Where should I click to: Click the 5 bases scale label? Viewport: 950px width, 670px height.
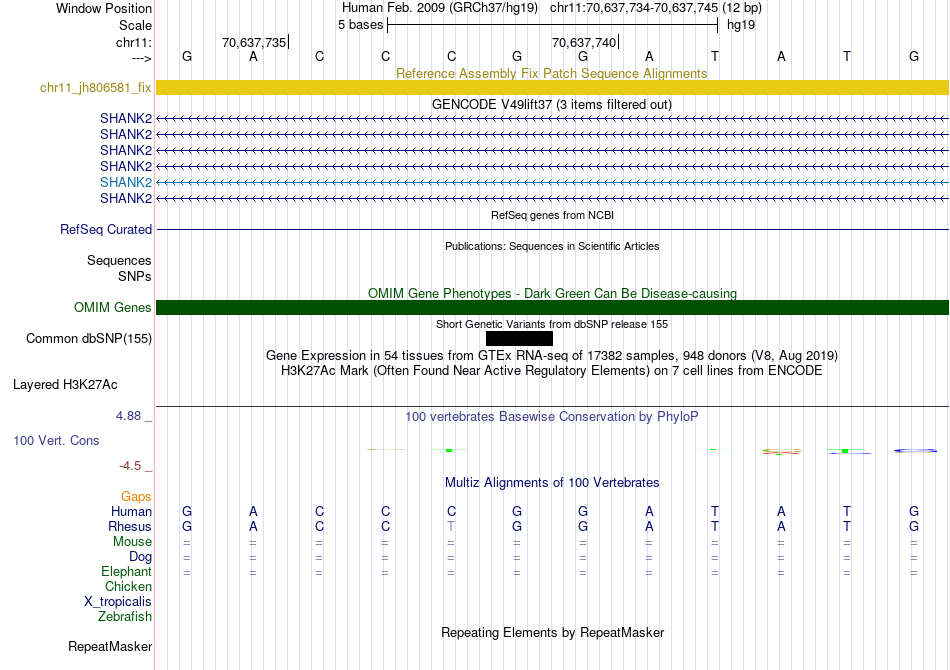[x=360, y=25]
